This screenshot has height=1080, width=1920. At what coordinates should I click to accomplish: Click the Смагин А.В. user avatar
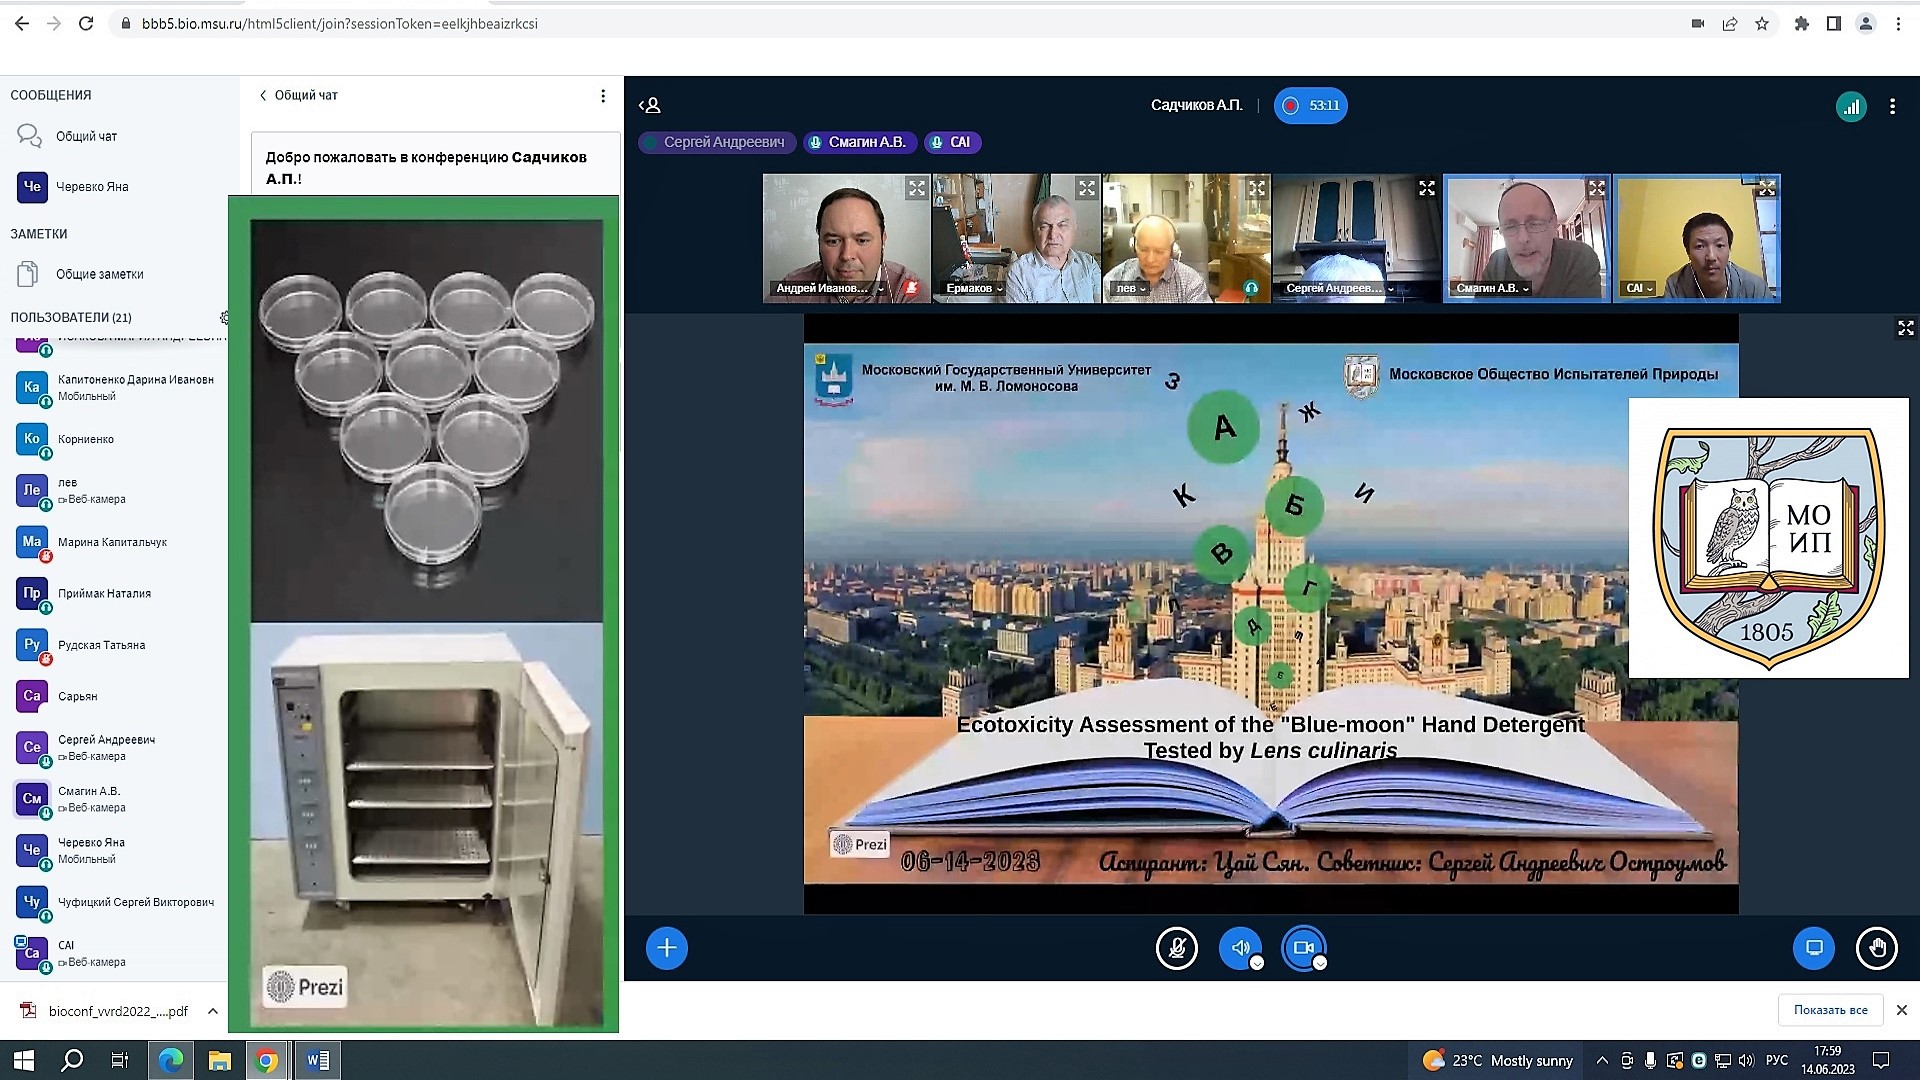coord(32,799)
